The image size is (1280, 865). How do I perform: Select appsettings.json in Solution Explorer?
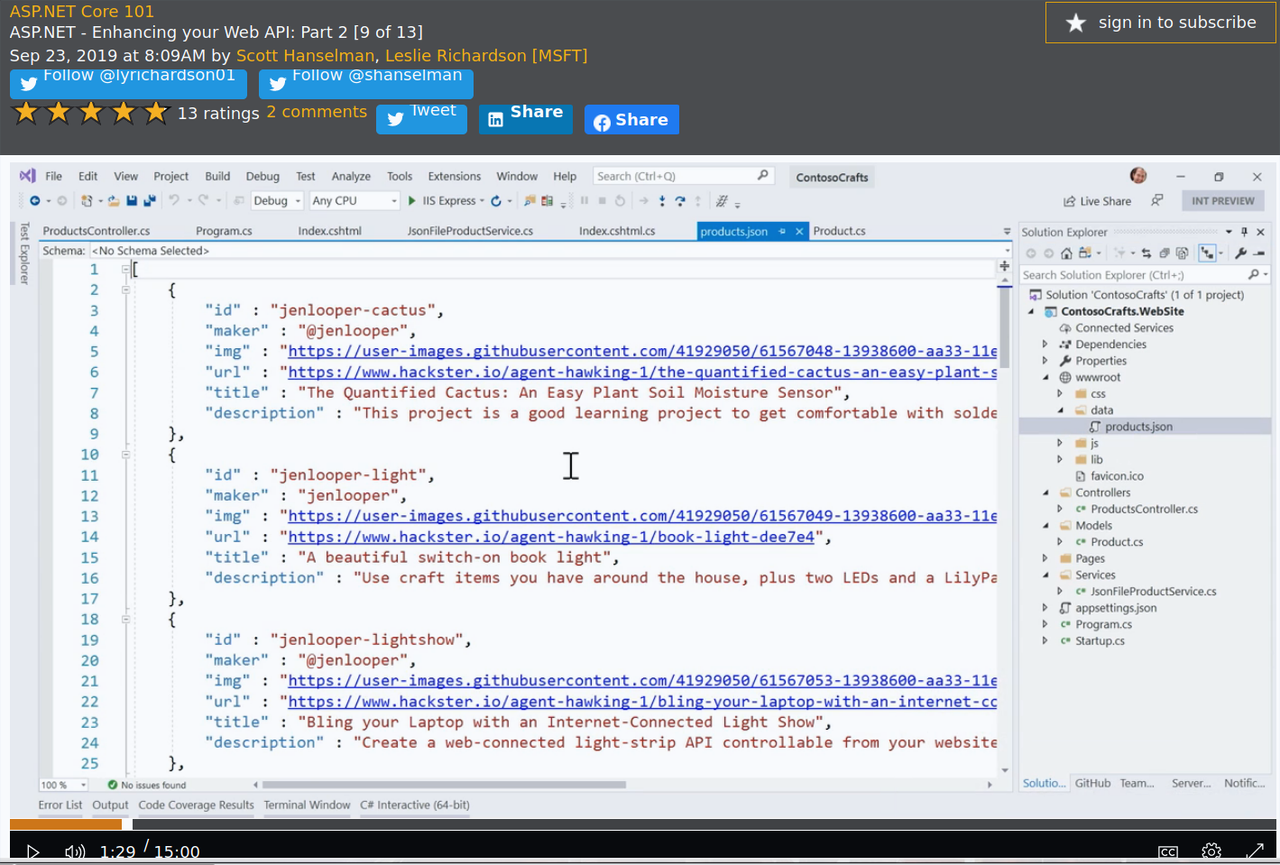pos(1115,608)
